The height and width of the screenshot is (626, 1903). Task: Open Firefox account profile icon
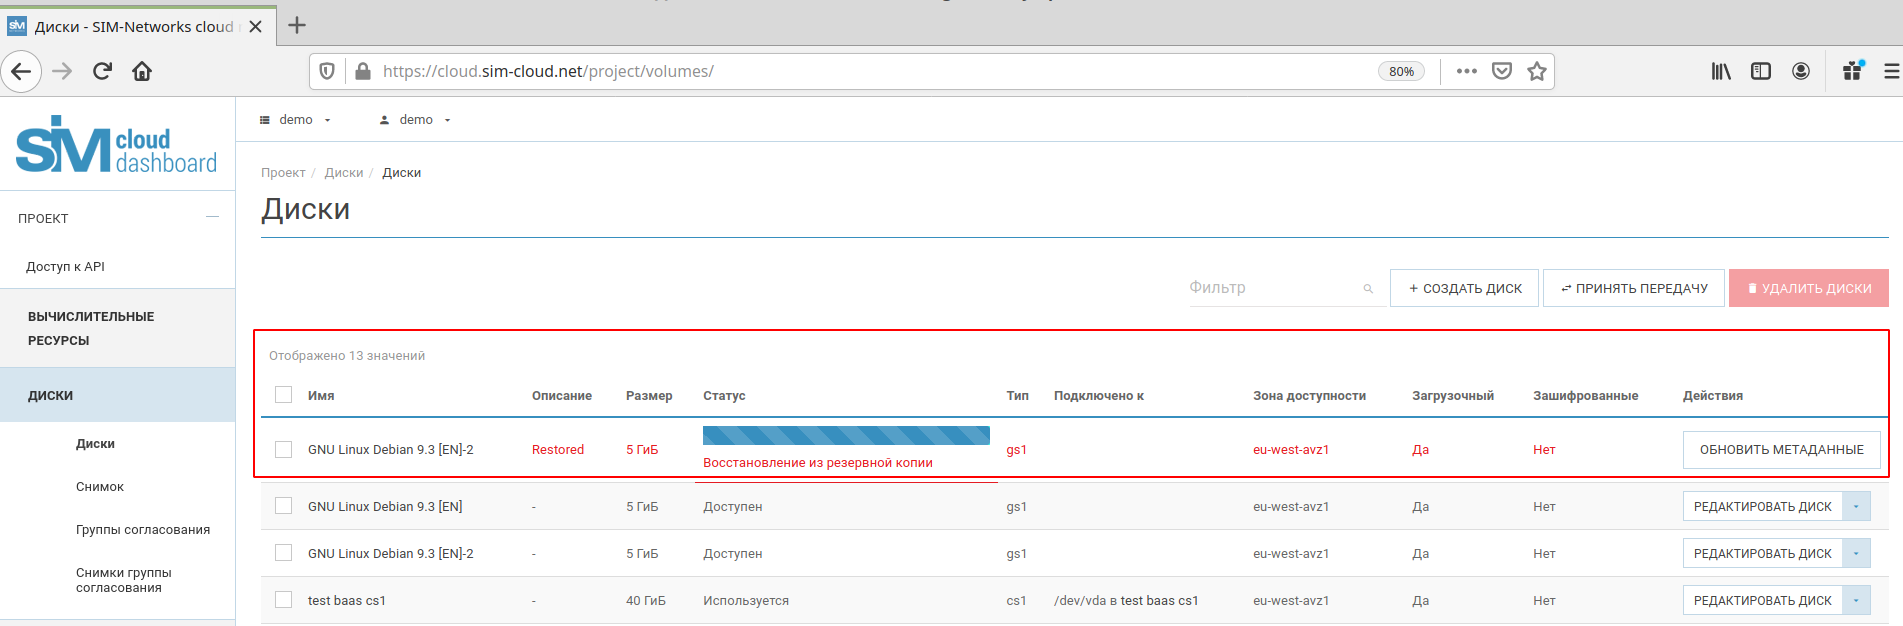click(x=1801, y=71)
